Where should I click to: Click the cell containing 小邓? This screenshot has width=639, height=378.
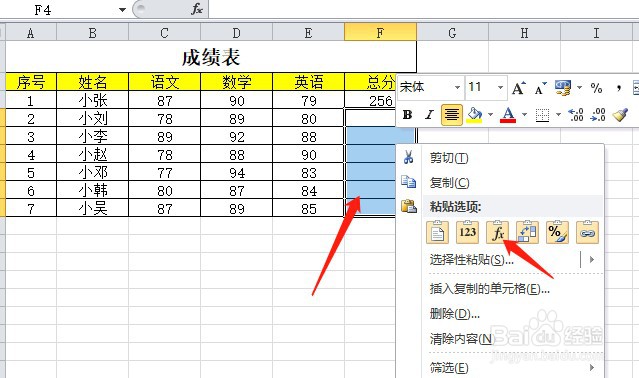[93, 172]
